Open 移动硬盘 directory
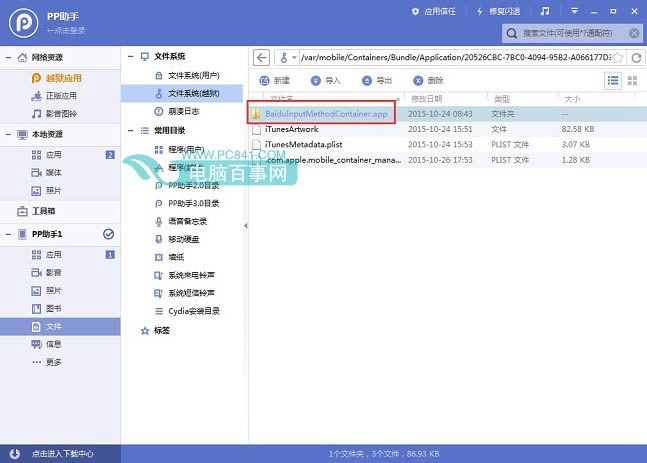This screenshot has width=647, height=463. [x=177, y=239]
